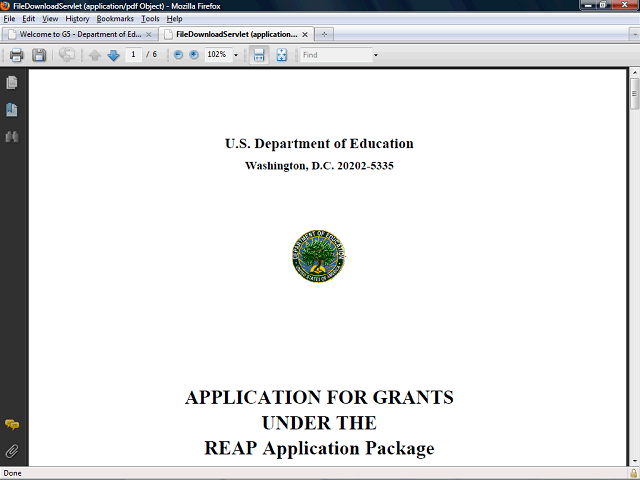Screen dimensions: 640x480
Task: Click the Firefox logo in title bar
Action: click(x=5, y=6)
